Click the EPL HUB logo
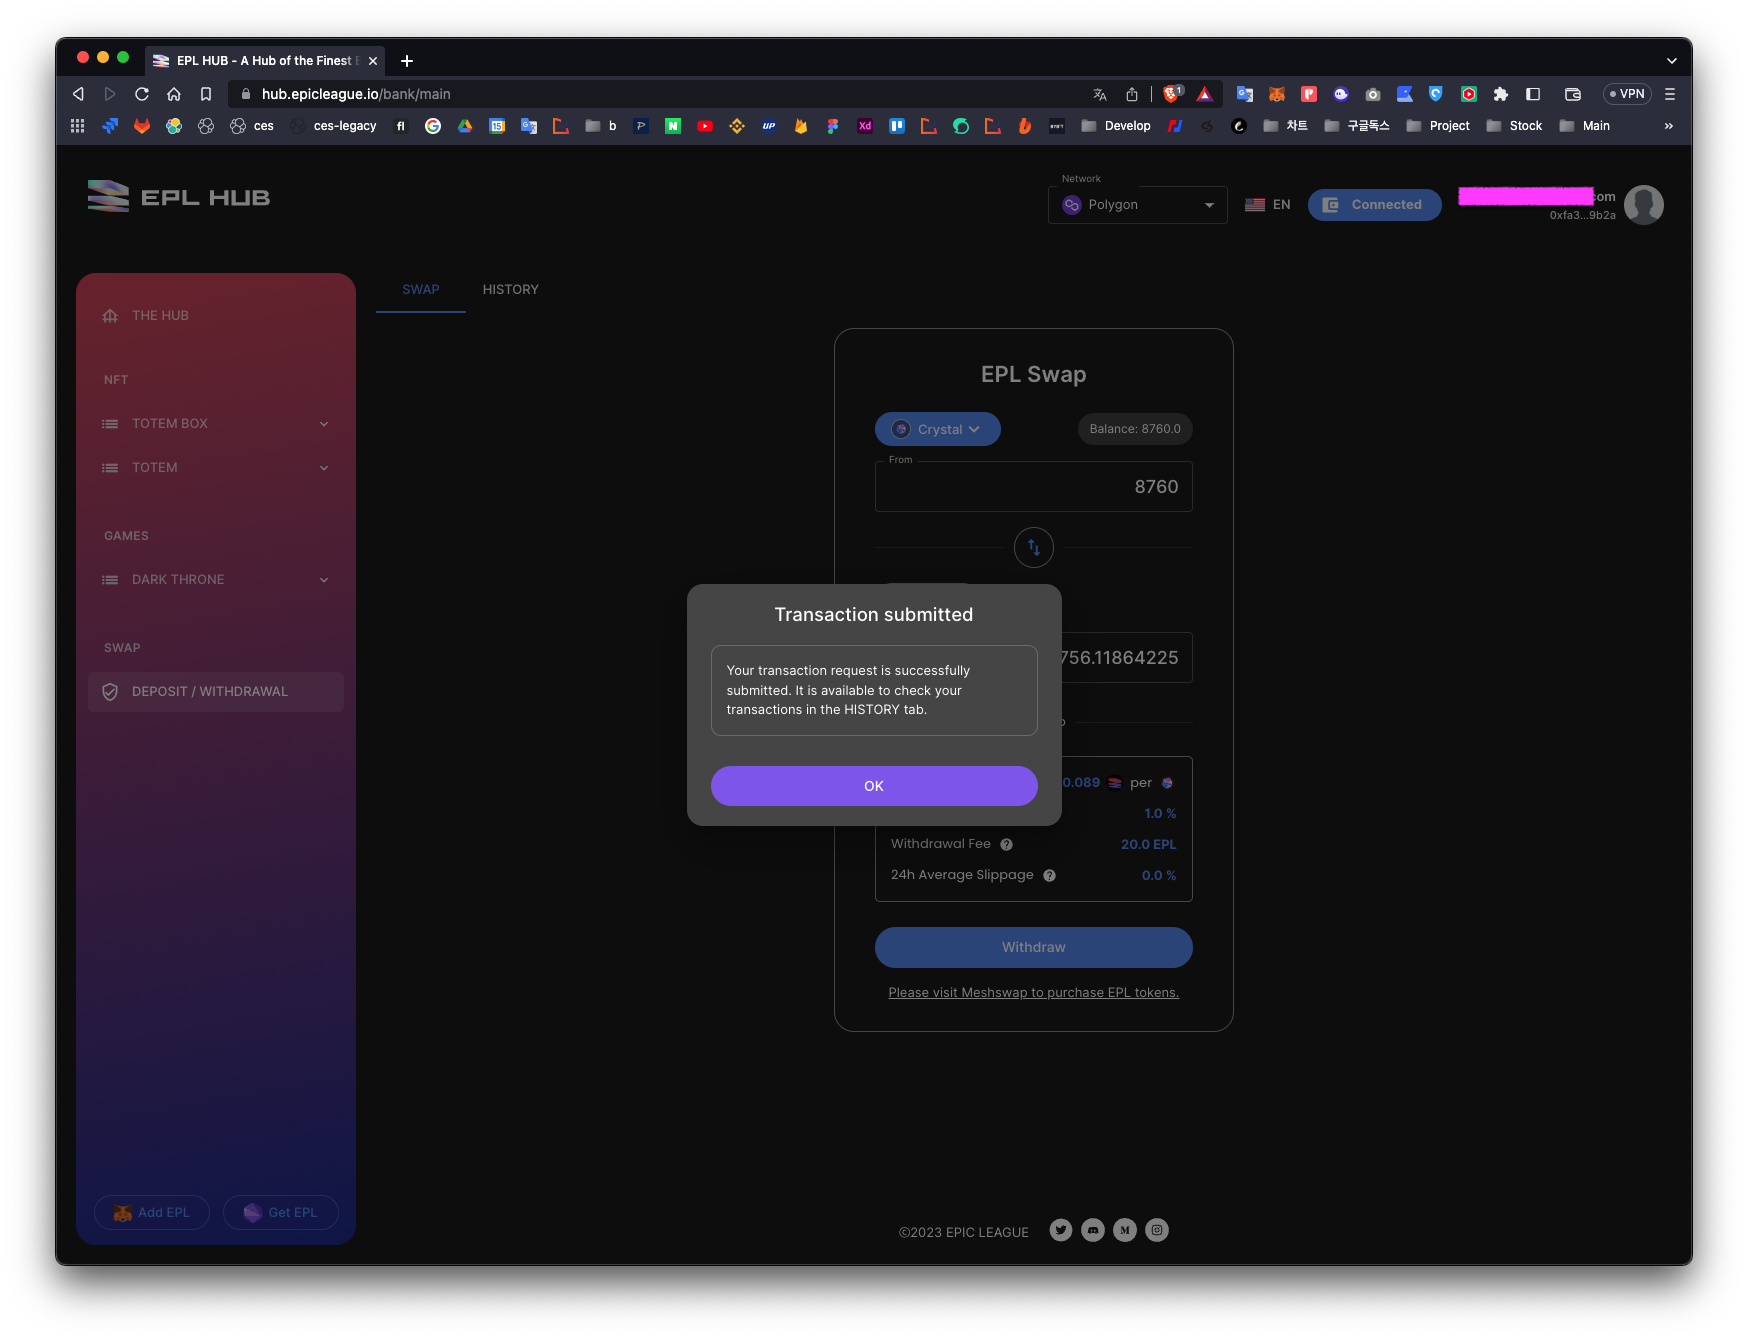This screenshot has width=1748, height=1339. (179, 197)
